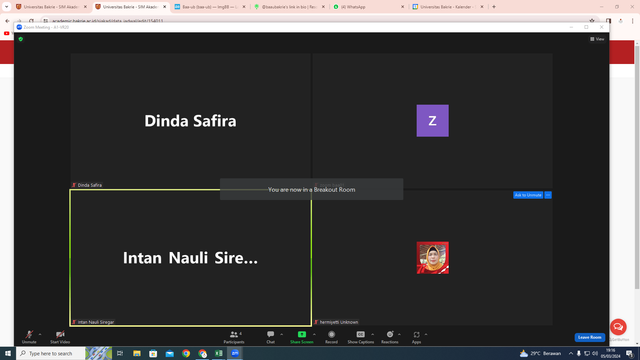Go back in Chrome browser
This screenshot has width=640, height=360.
[x=7, y=21]
